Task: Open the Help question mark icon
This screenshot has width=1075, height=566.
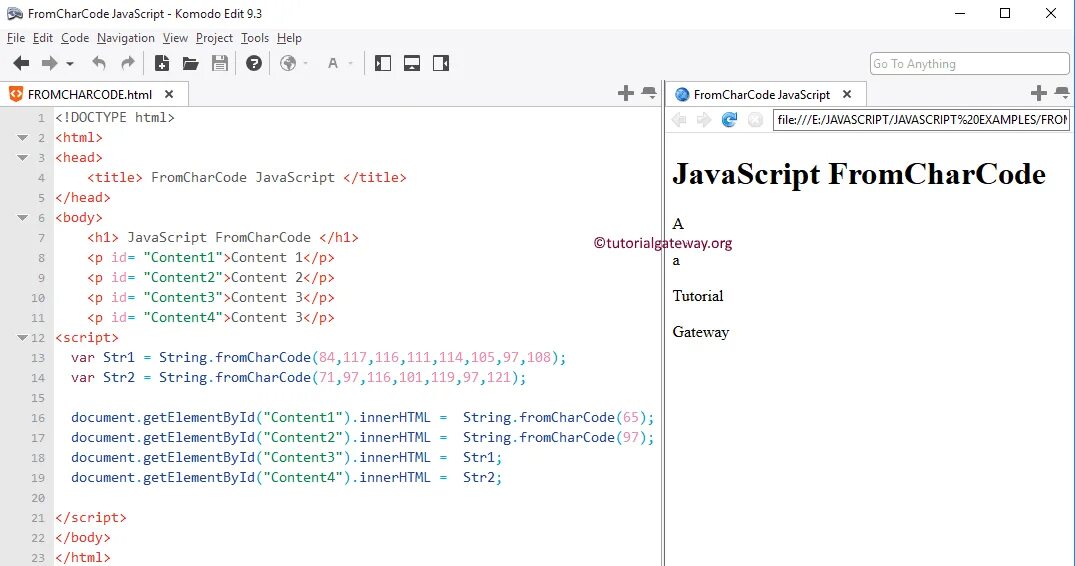Action: [x=254, y=64]
